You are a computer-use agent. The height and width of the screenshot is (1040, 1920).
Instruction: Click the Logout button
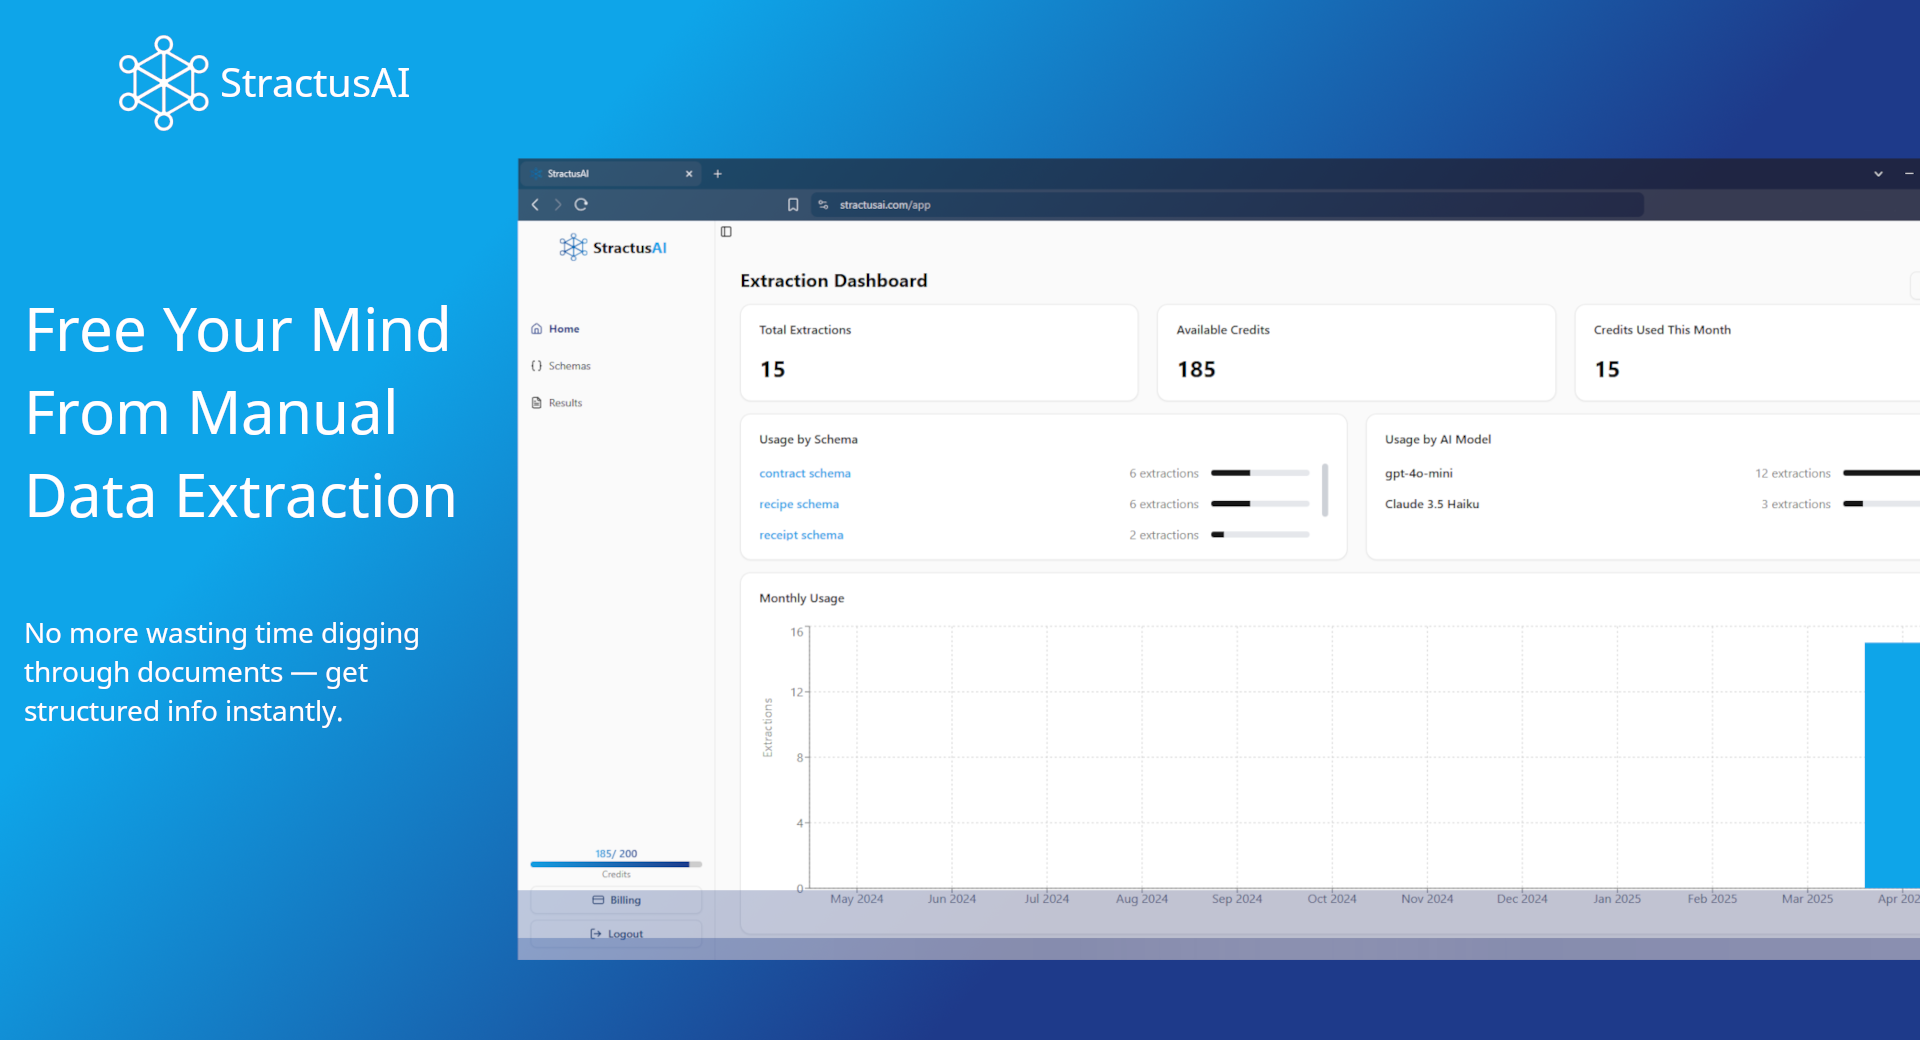pyautogui.click(x=616, y=934)
